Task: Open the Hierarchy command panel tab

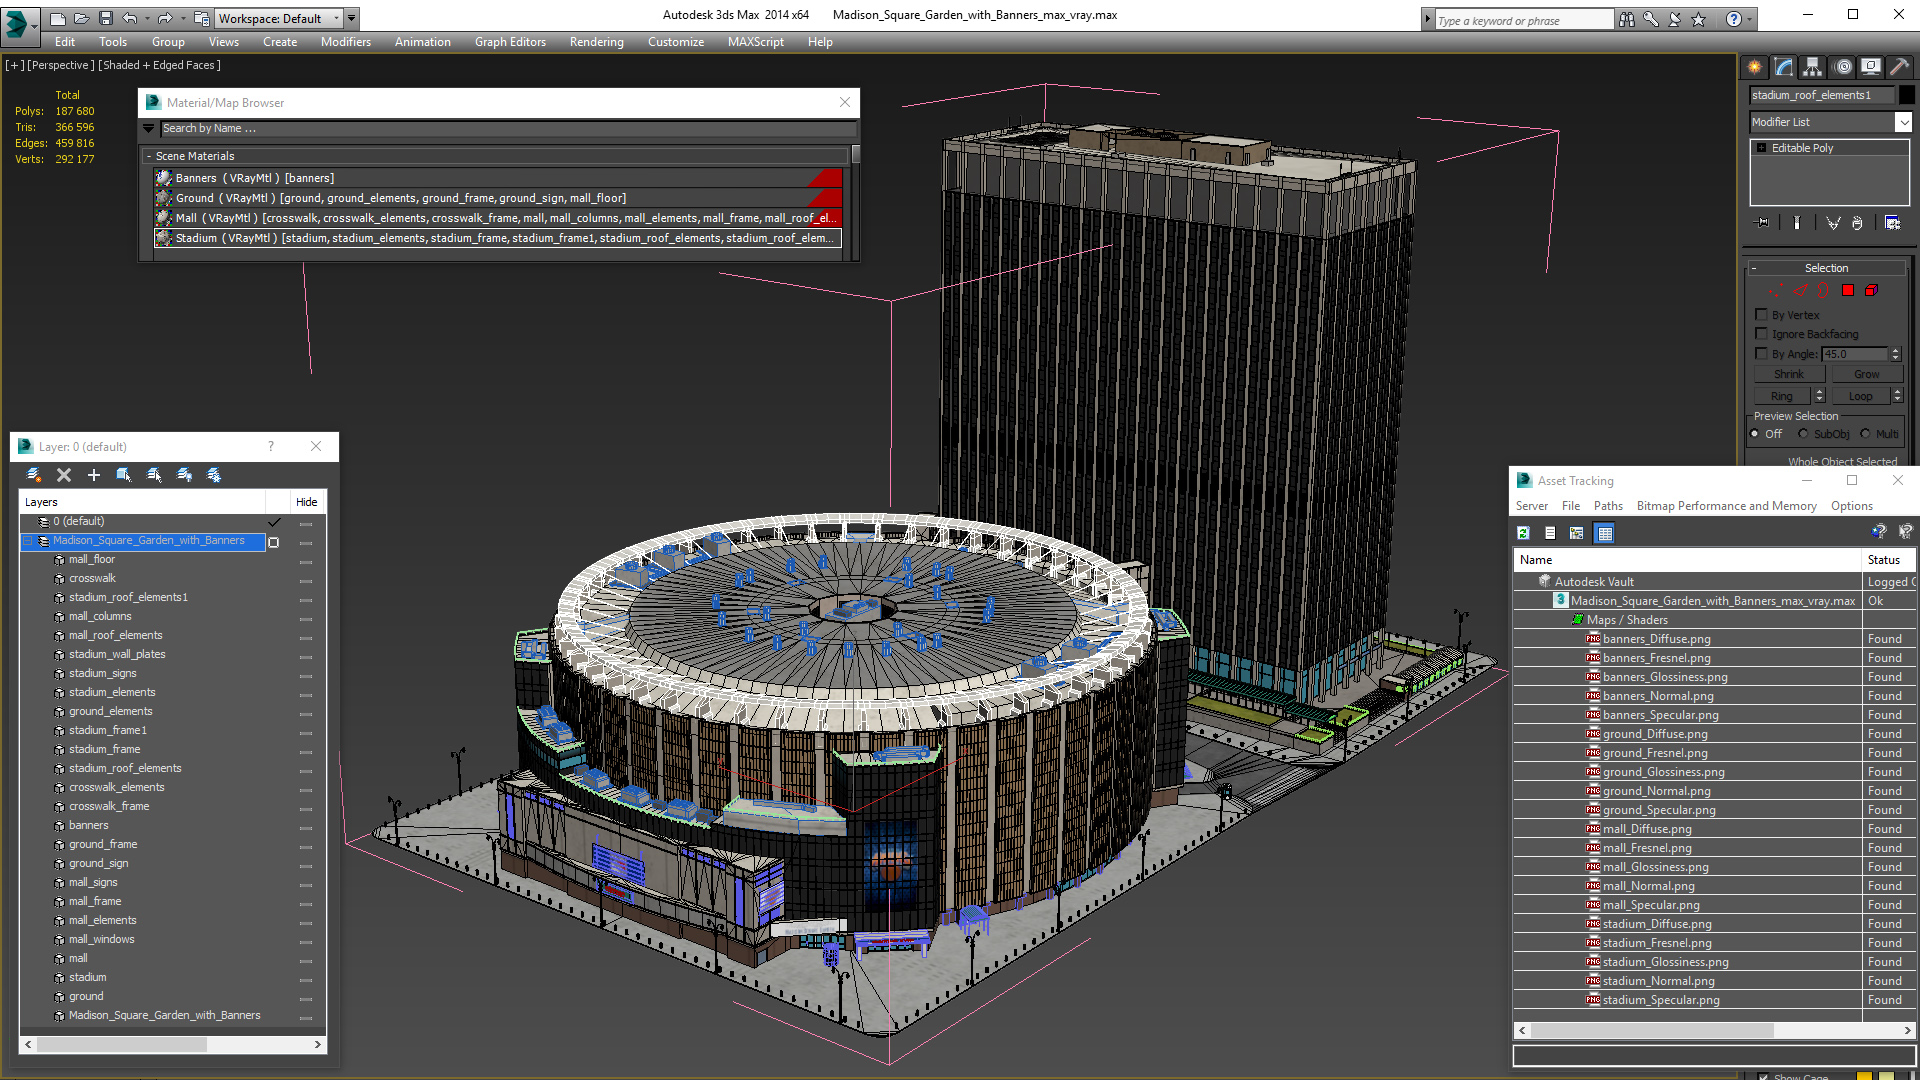Action: [1813, 67]
